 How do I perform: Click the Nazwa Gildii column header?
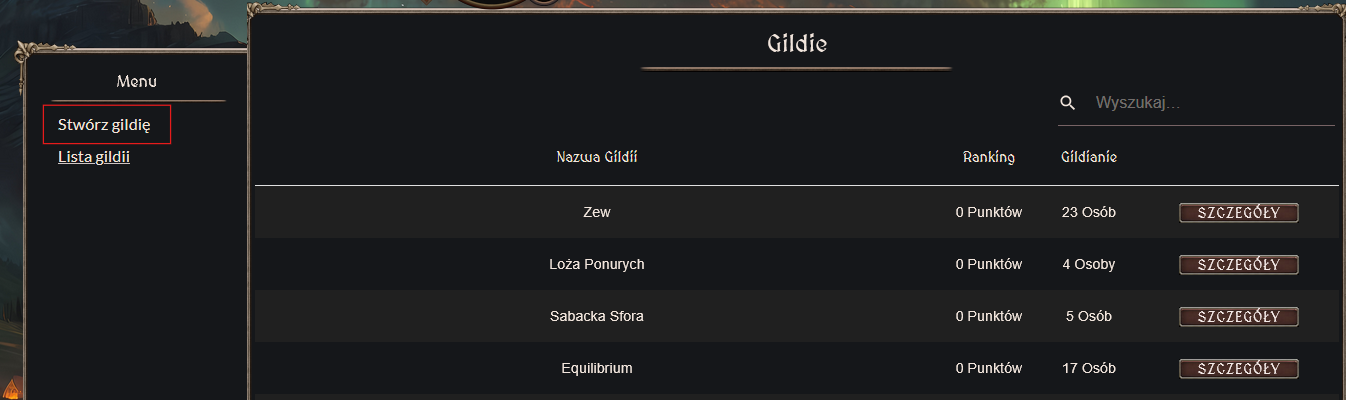(x=597, y=157)
